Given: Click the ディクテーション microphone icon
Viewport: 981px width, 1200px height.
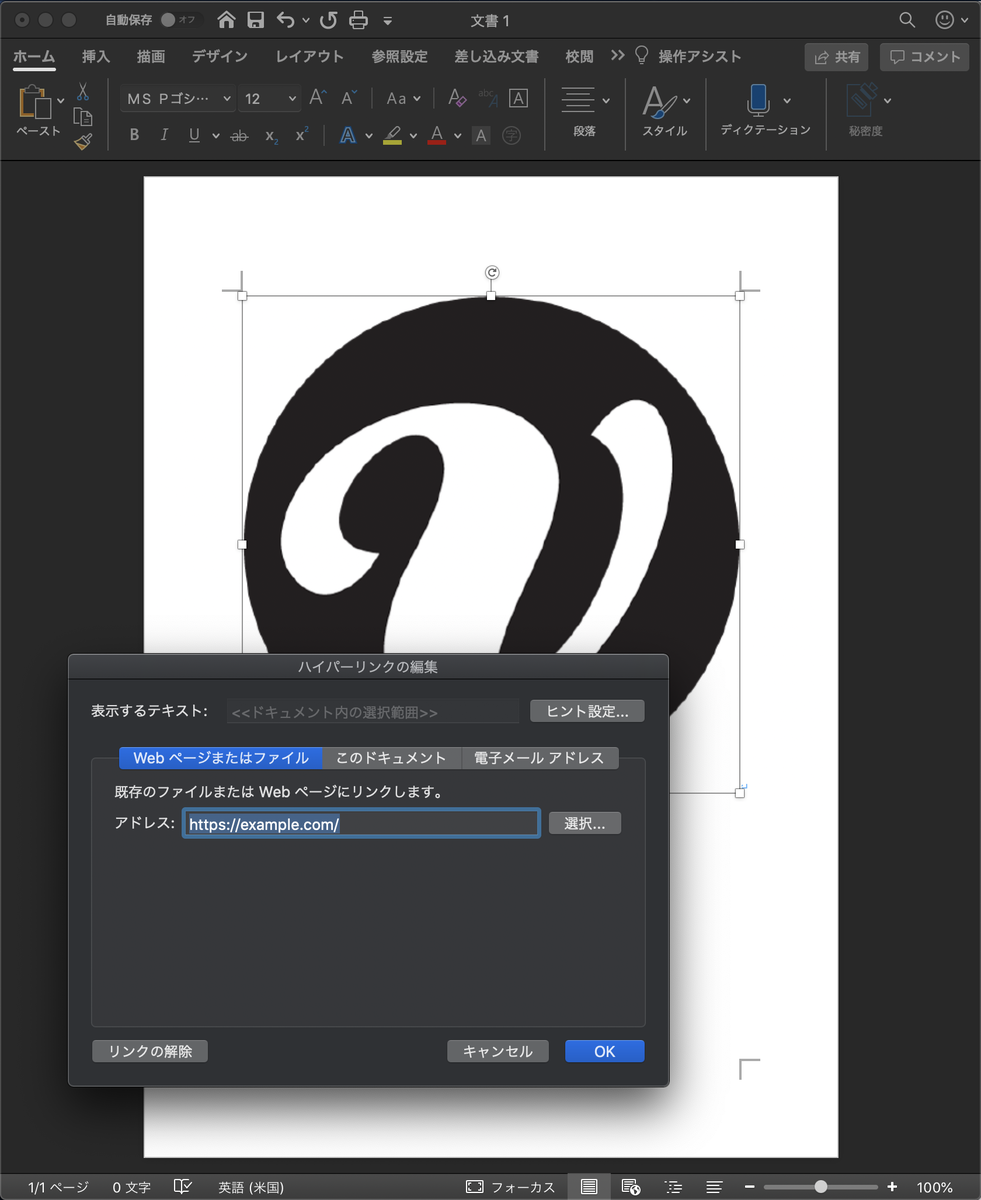Looking at the screenshot, I should point(757,100).
